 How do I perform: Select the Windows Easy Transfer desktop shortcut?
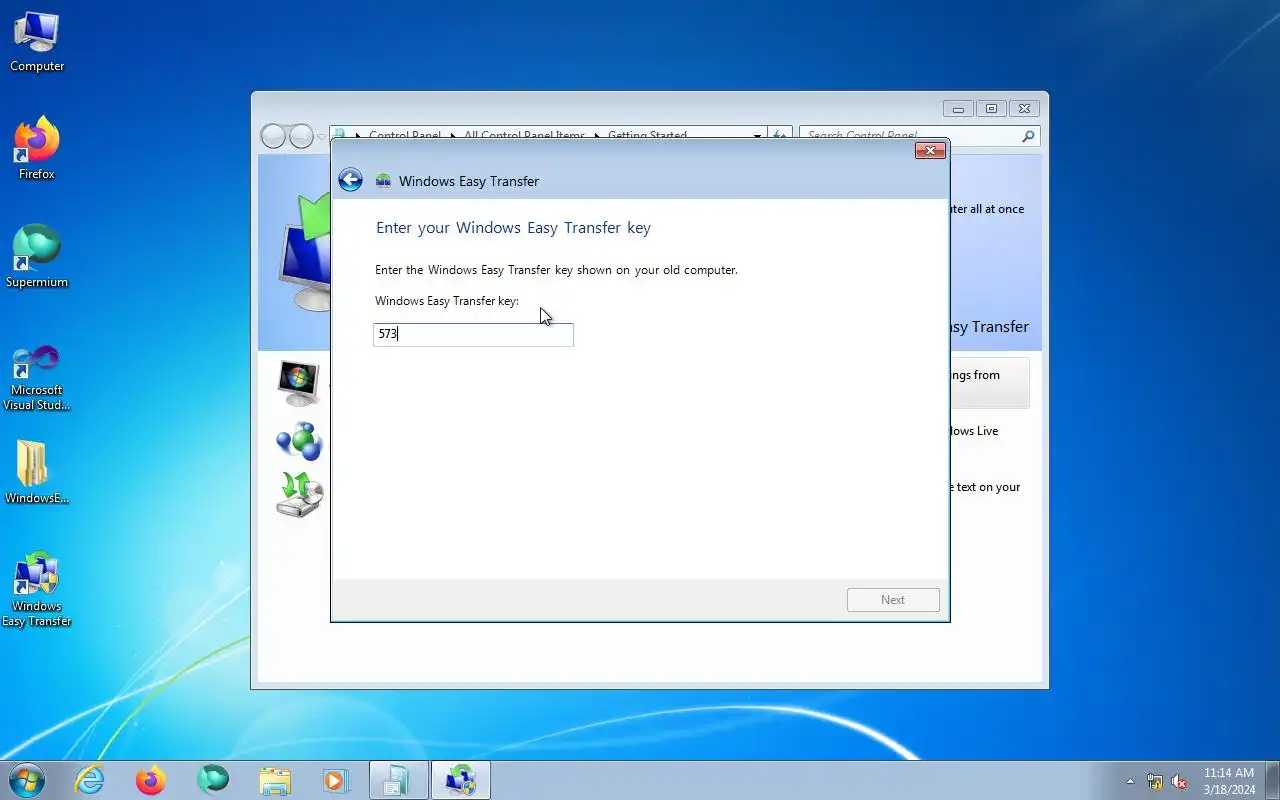pyautogui.click(x=37, y=589)
